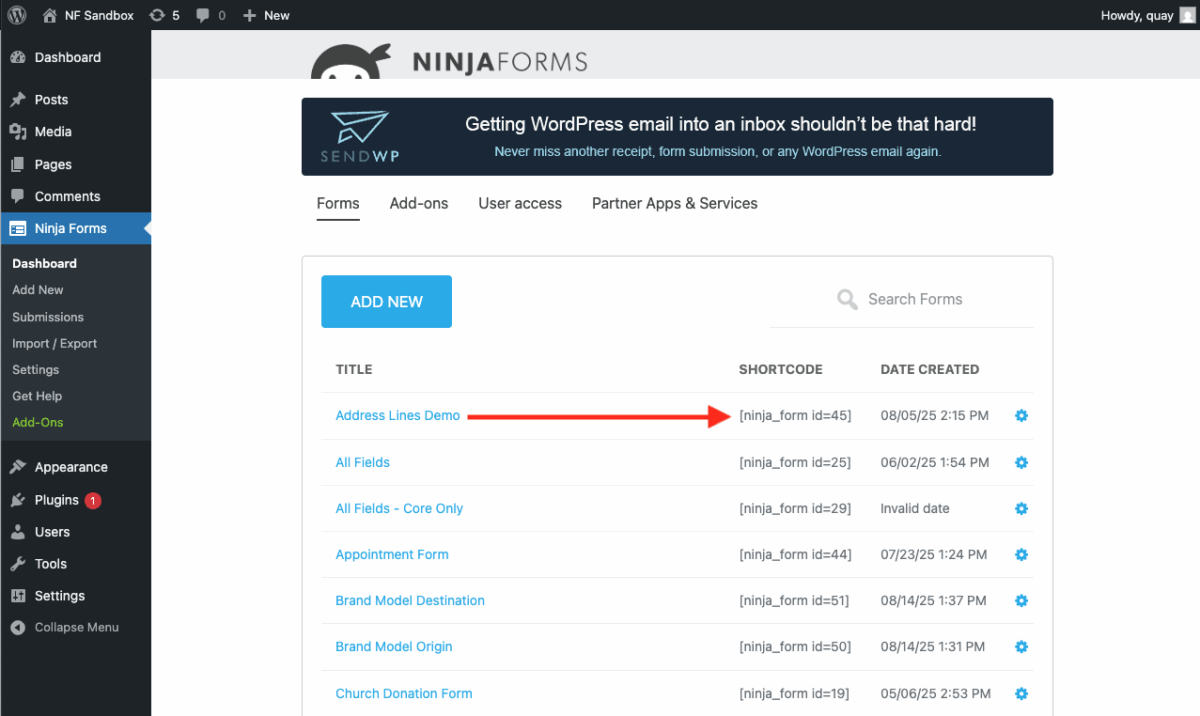
Task: Click the SendWP promotional banner
Action: (x=677, y=137)
